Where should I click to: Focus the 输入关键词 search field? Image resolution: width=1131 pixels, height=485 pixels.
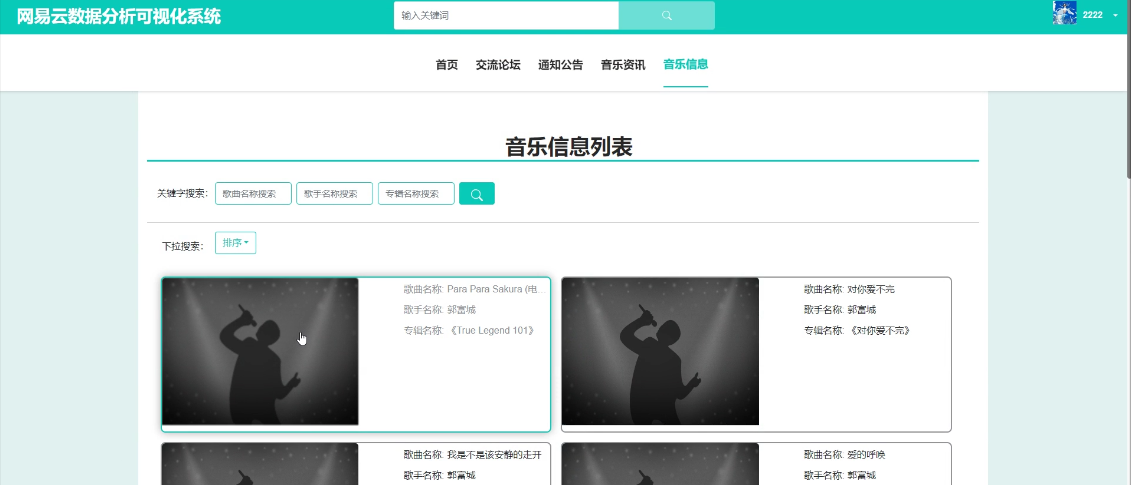click(506, 15)
